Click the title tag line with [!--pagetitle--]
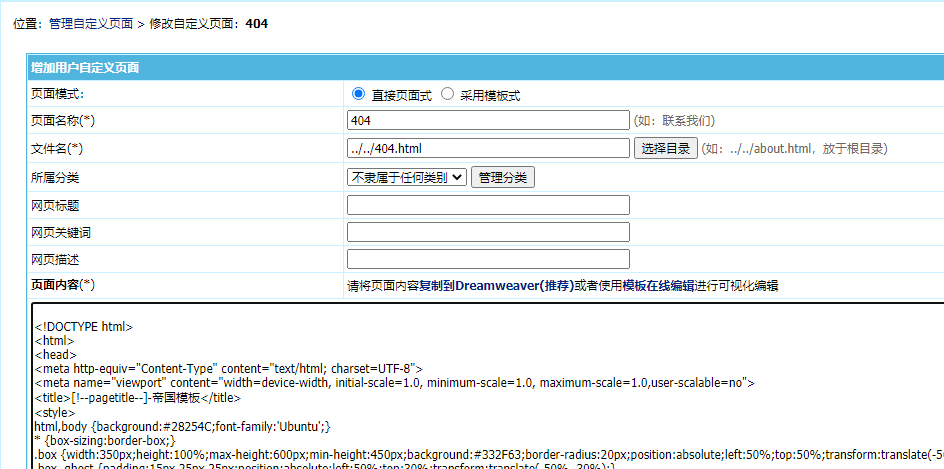 click(138, 397)
